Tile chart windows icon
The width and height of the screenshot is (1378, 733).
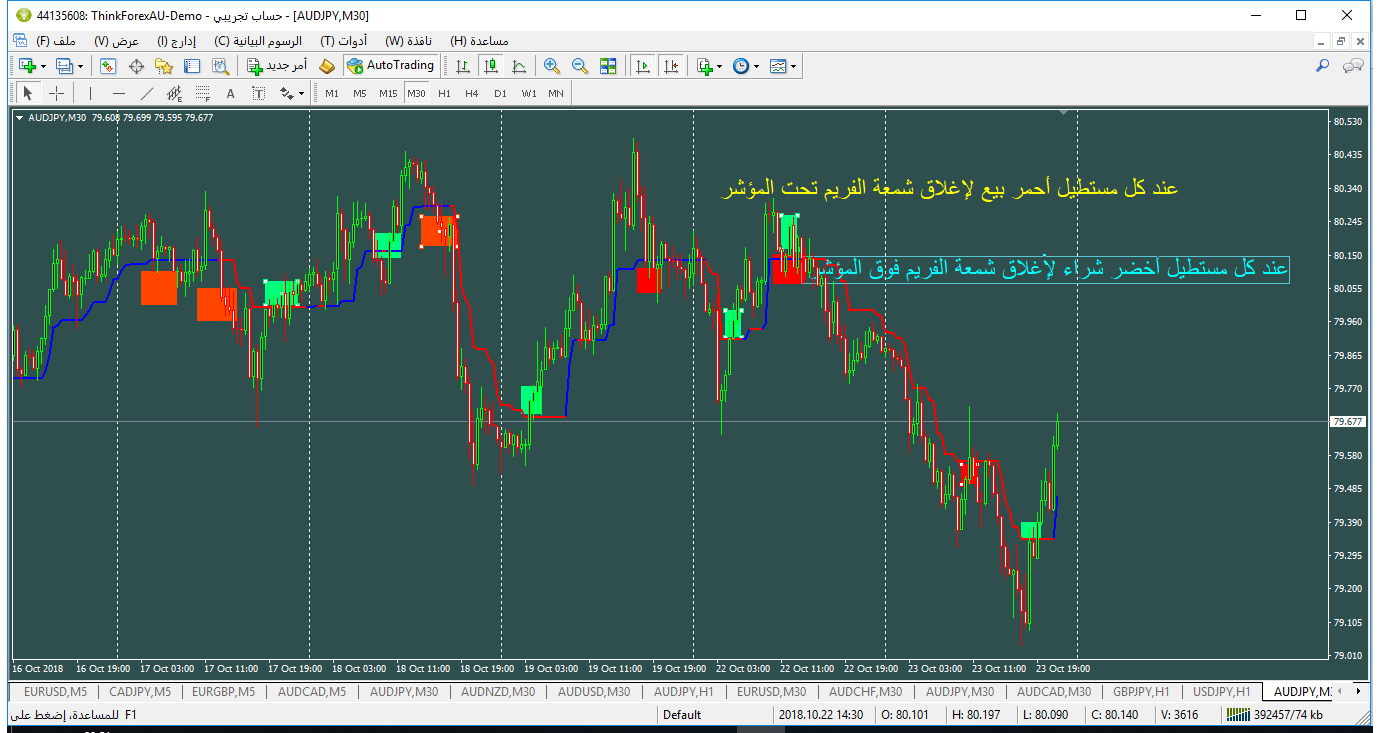[x=608, y=66]
